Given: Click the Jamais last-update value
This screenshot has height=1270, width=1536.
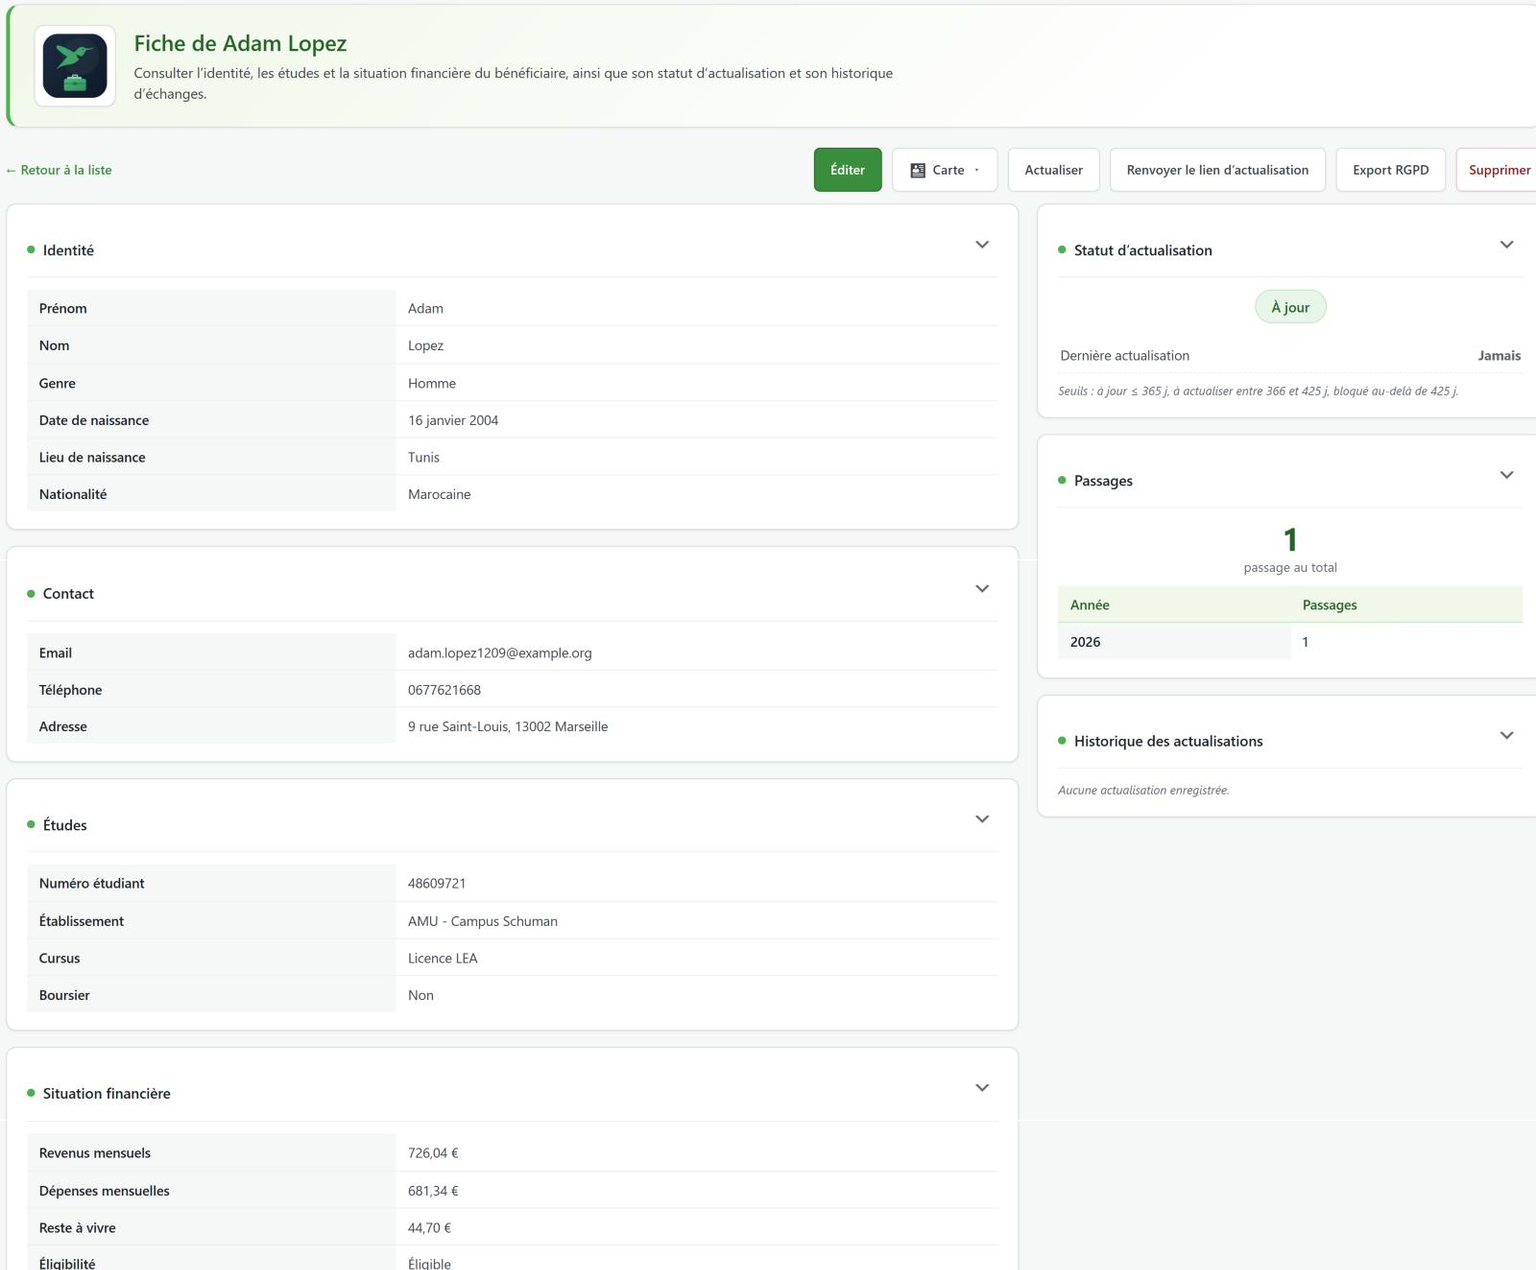Looking at the screenshot, I should (x=1499, y=355).
